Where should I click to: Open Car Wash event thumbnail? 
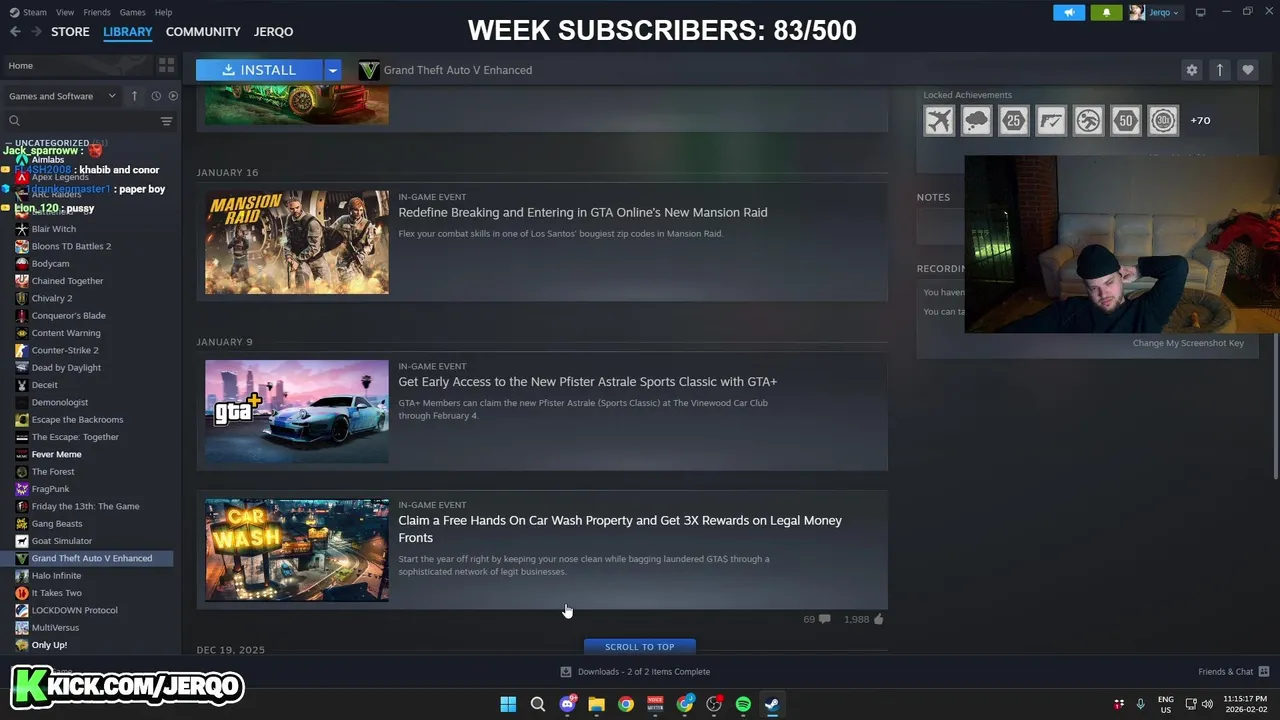tap(297, 550)
